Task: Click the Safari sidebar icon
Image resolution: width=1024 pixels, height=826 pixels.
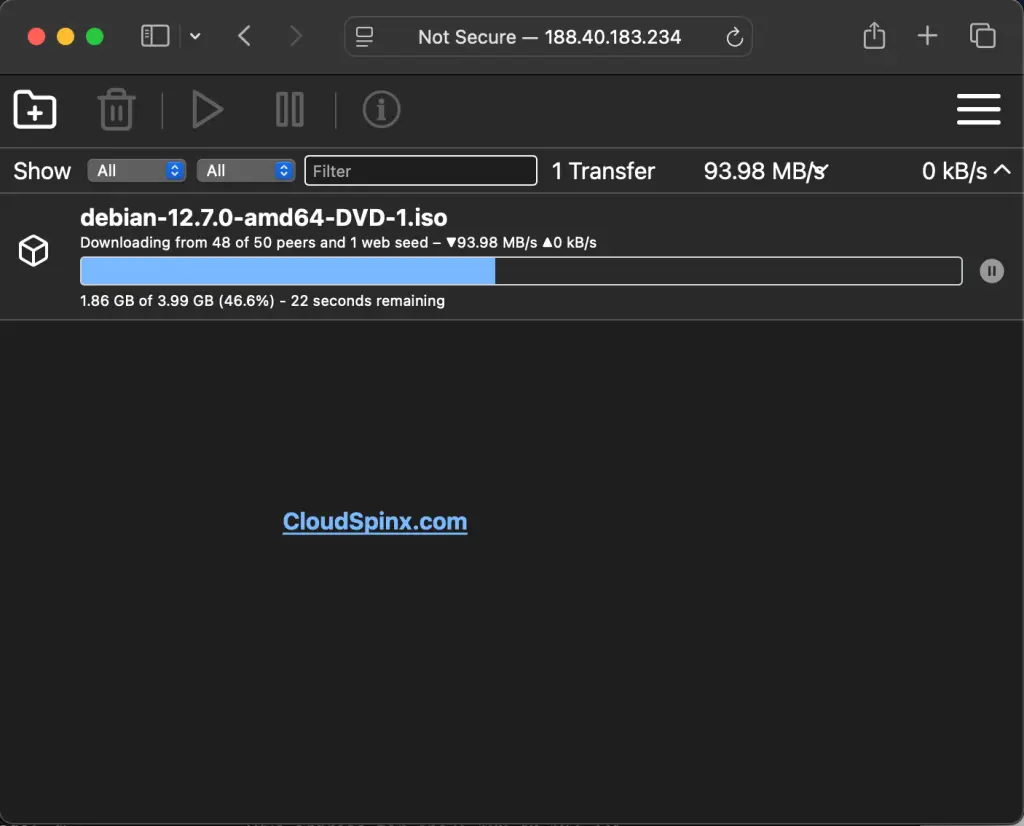Action: [155, 35]
